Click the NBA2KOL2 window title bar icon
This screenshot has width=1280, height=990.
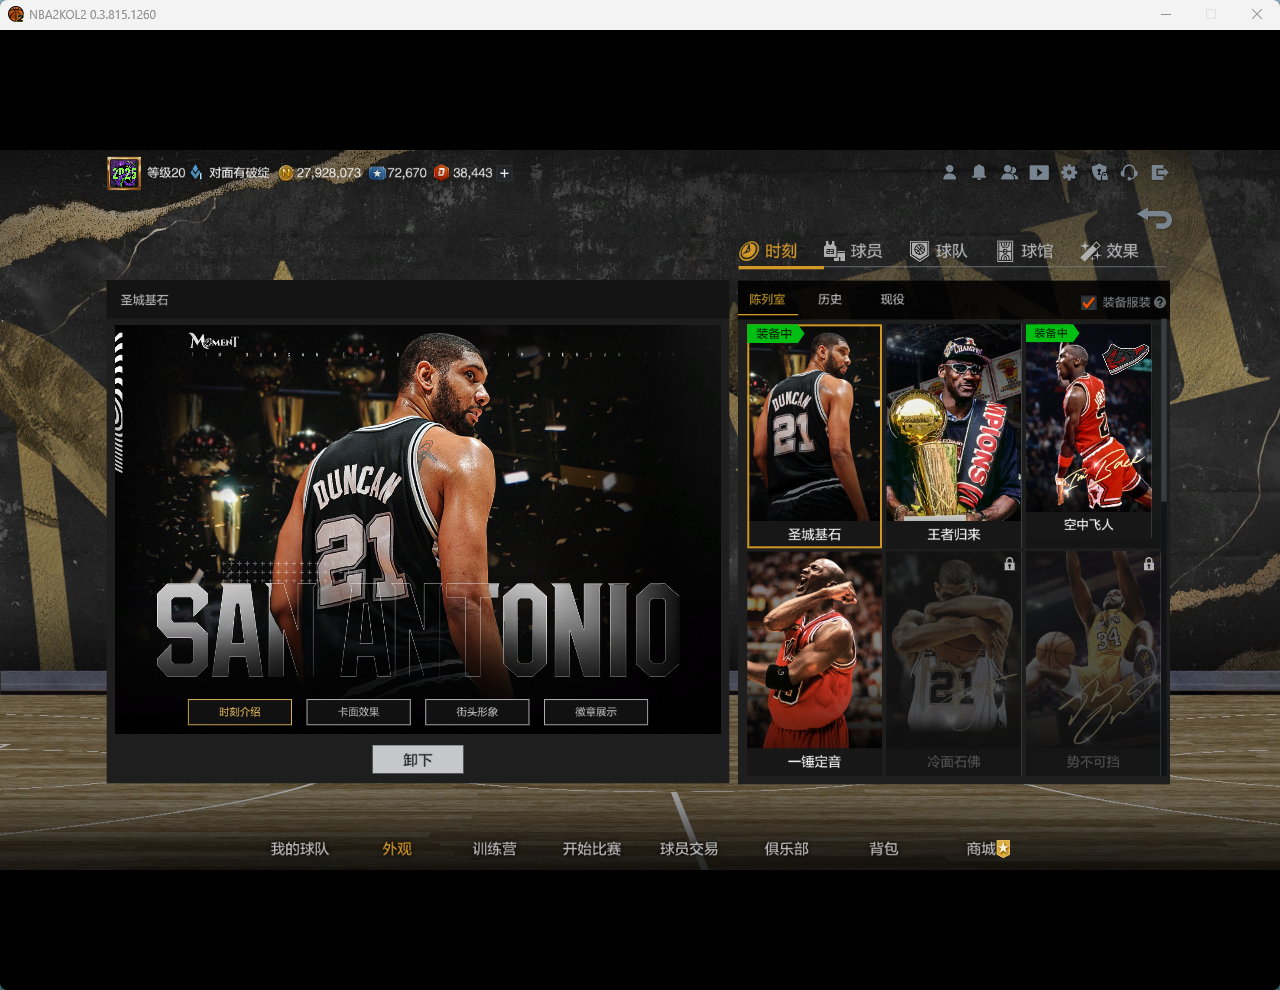click(x=16, y=14)
